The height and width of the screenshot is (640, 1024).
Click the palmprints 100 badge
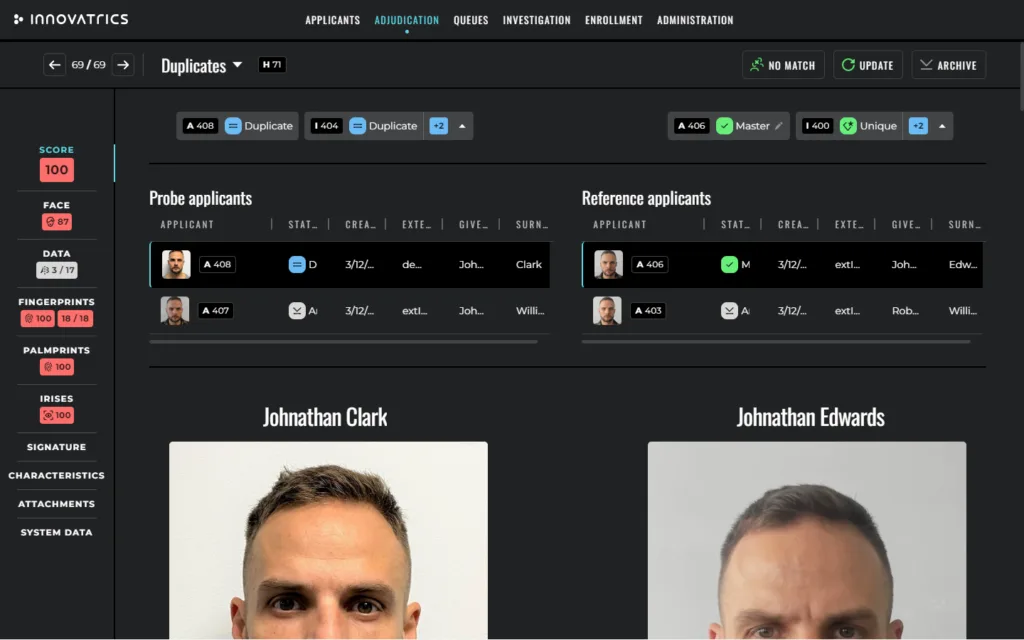click(x=57, y=367)
